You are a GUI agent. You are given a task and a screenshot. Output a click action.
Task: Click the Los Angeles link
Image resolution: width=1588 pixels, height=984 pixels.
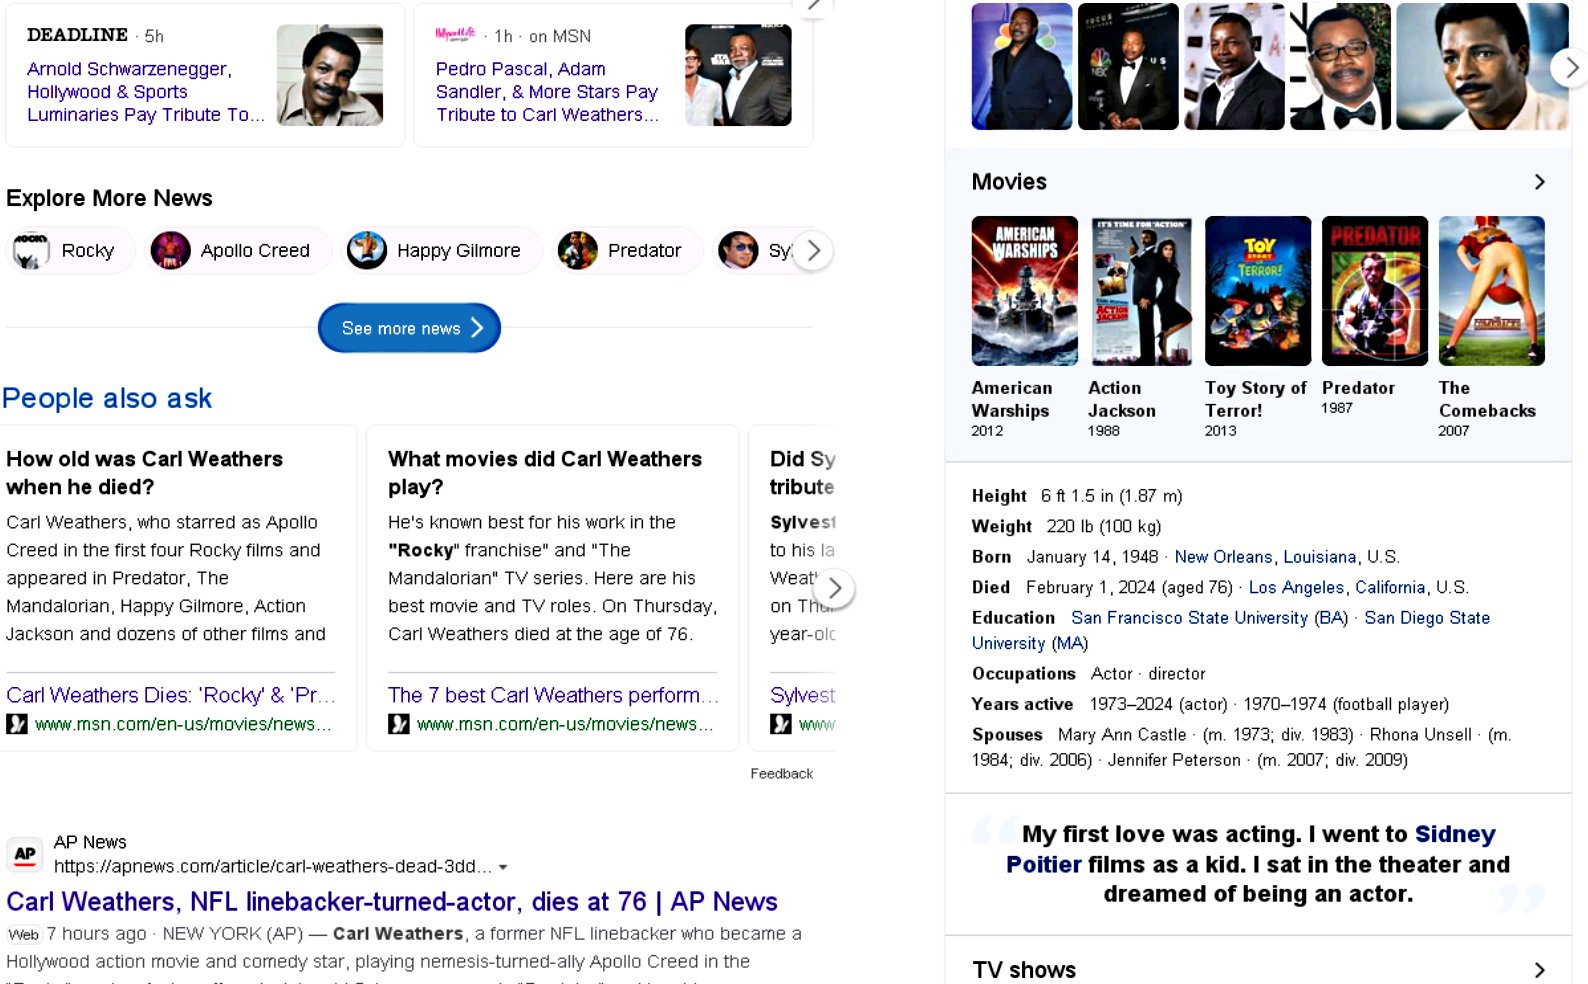tap(1296, 588)
